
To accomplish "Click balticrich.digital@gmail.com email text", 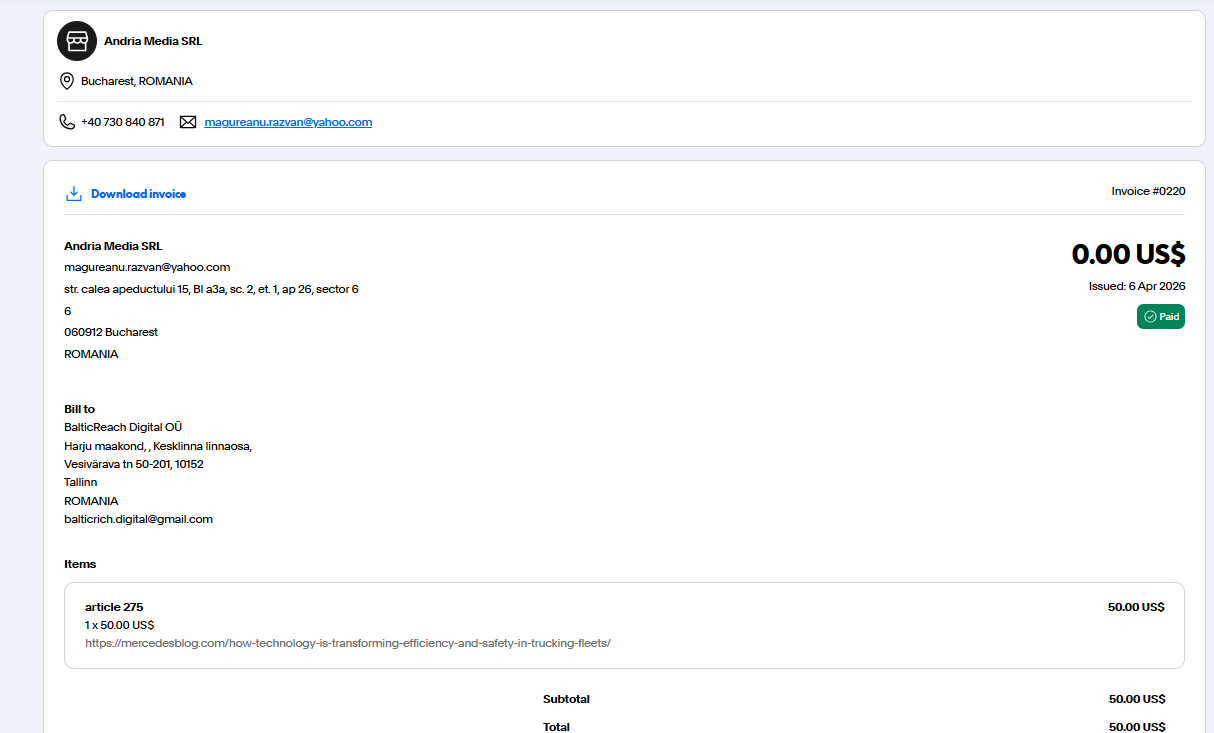I will pyautogui.click(x=138, y=519).
